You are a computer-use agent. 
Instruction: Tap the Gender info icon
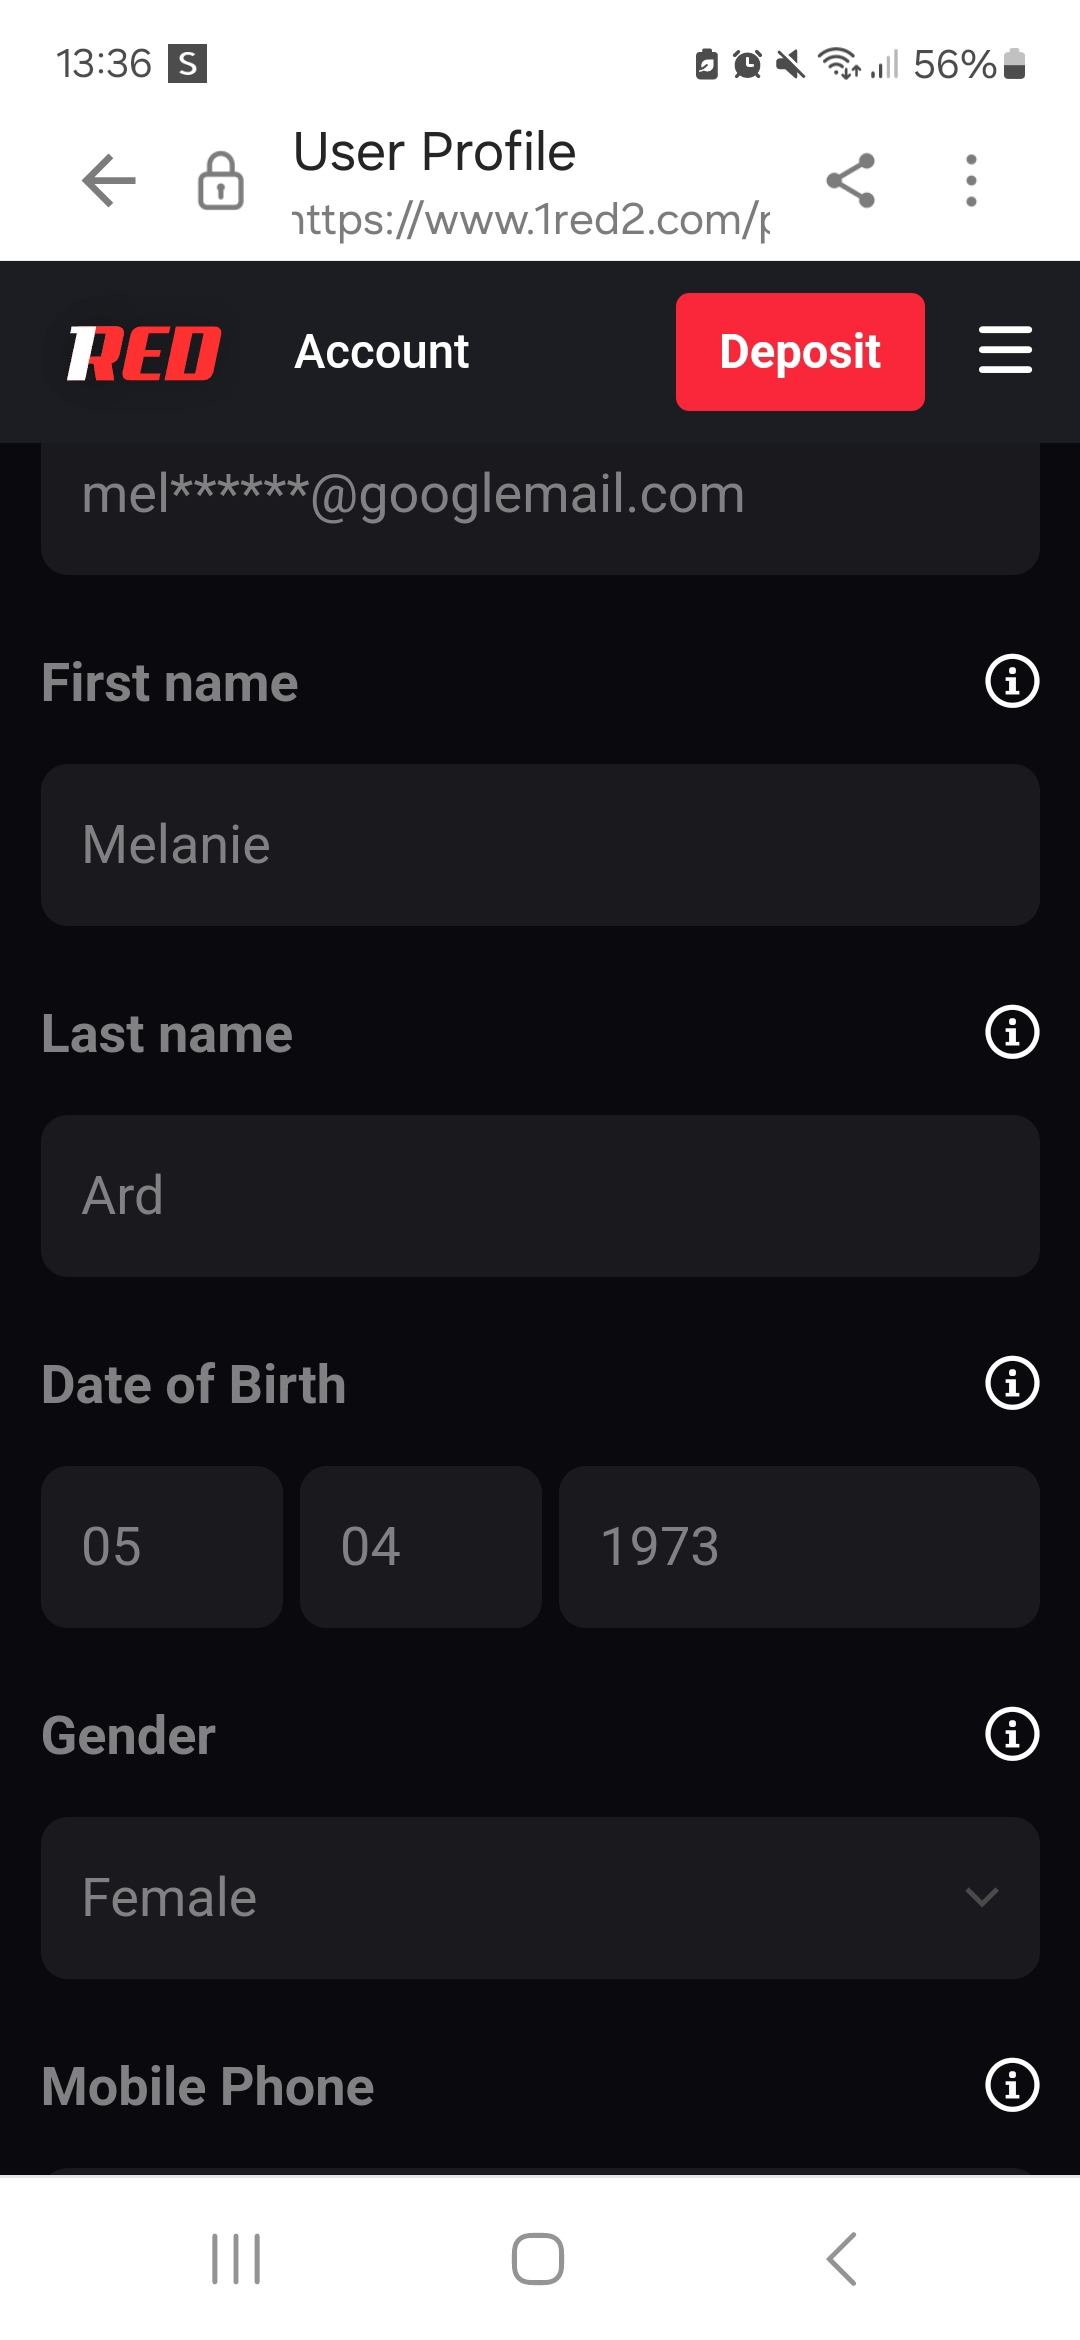point(1012,1735)
